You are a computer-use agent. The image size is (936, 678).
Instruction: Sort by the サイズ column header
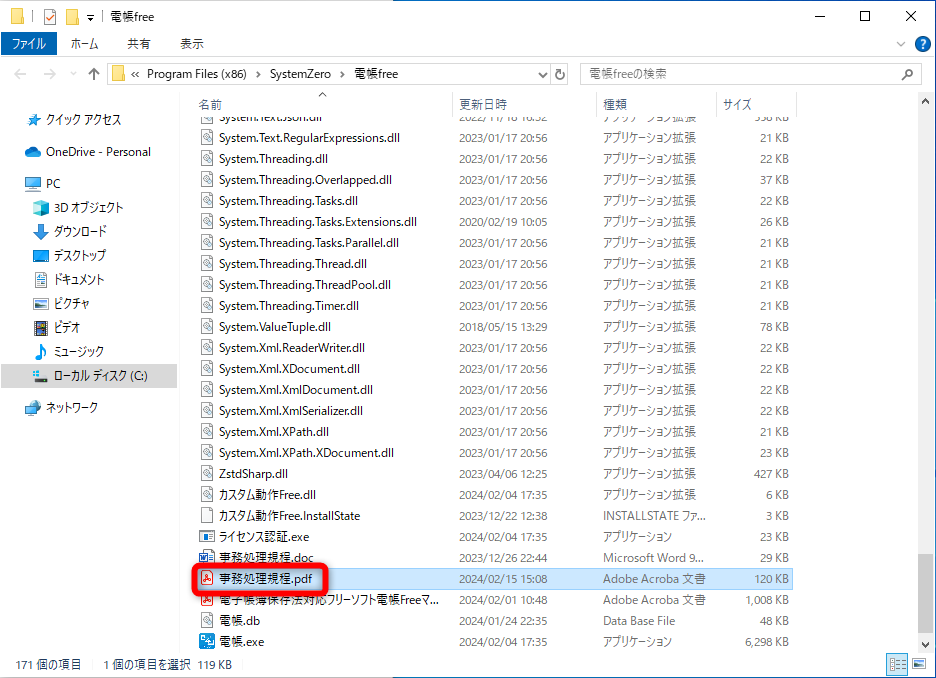coord(737,104)
